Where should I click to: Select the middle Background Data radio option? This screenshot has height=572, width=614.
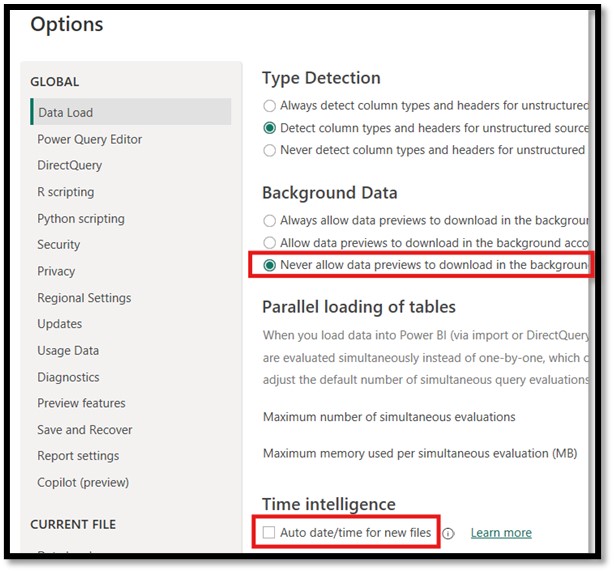click(x=269, y=243)
